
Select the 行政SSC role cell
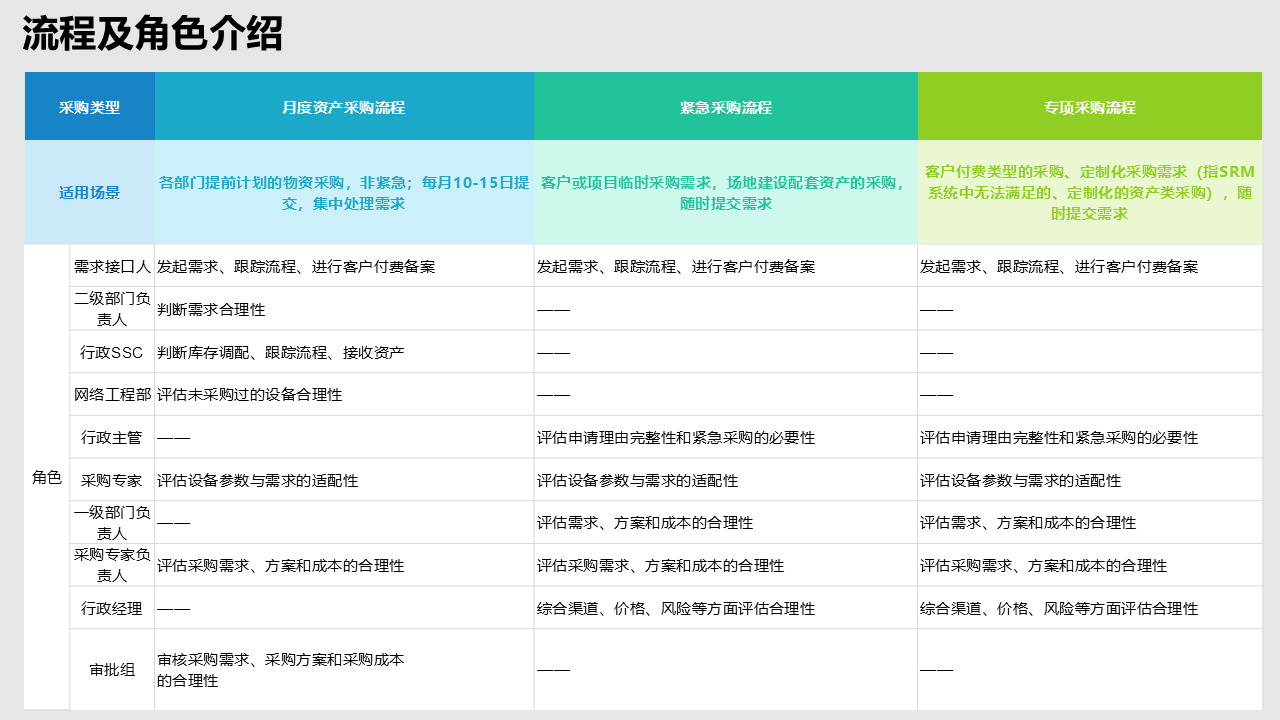tap(112, 352)
